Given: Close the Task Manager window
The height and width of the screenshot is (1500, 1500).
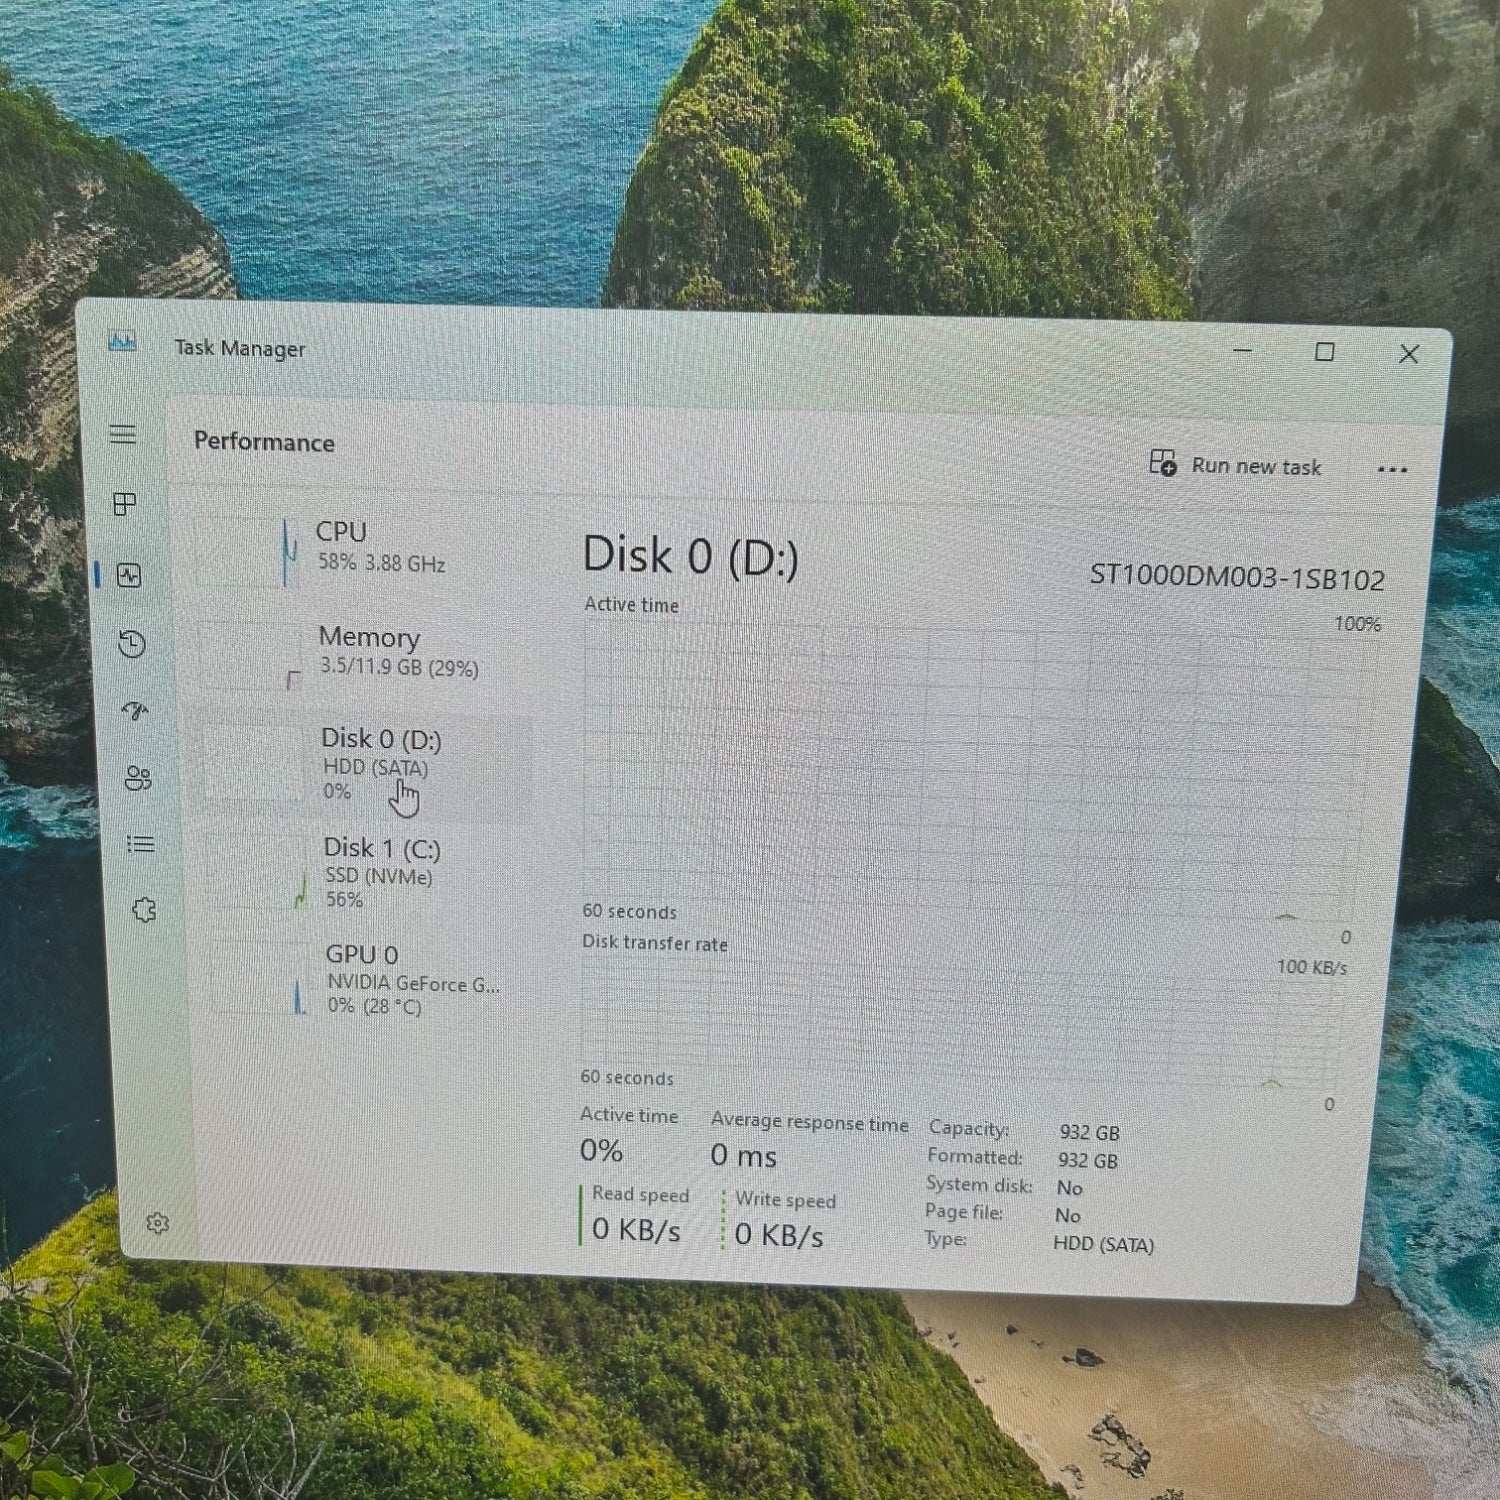Looking at the screenshot, I should click(1409, 354).
